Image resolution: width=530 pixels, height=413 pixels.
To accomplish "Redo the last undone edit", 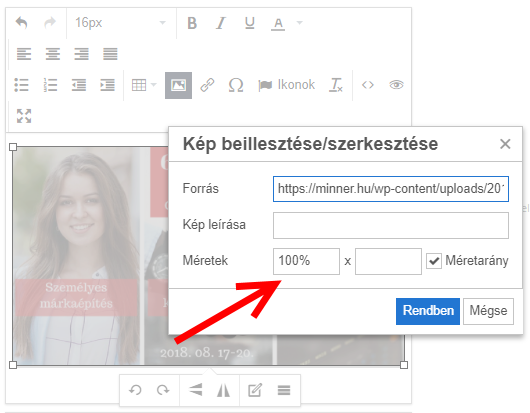I will pos(50,23).
